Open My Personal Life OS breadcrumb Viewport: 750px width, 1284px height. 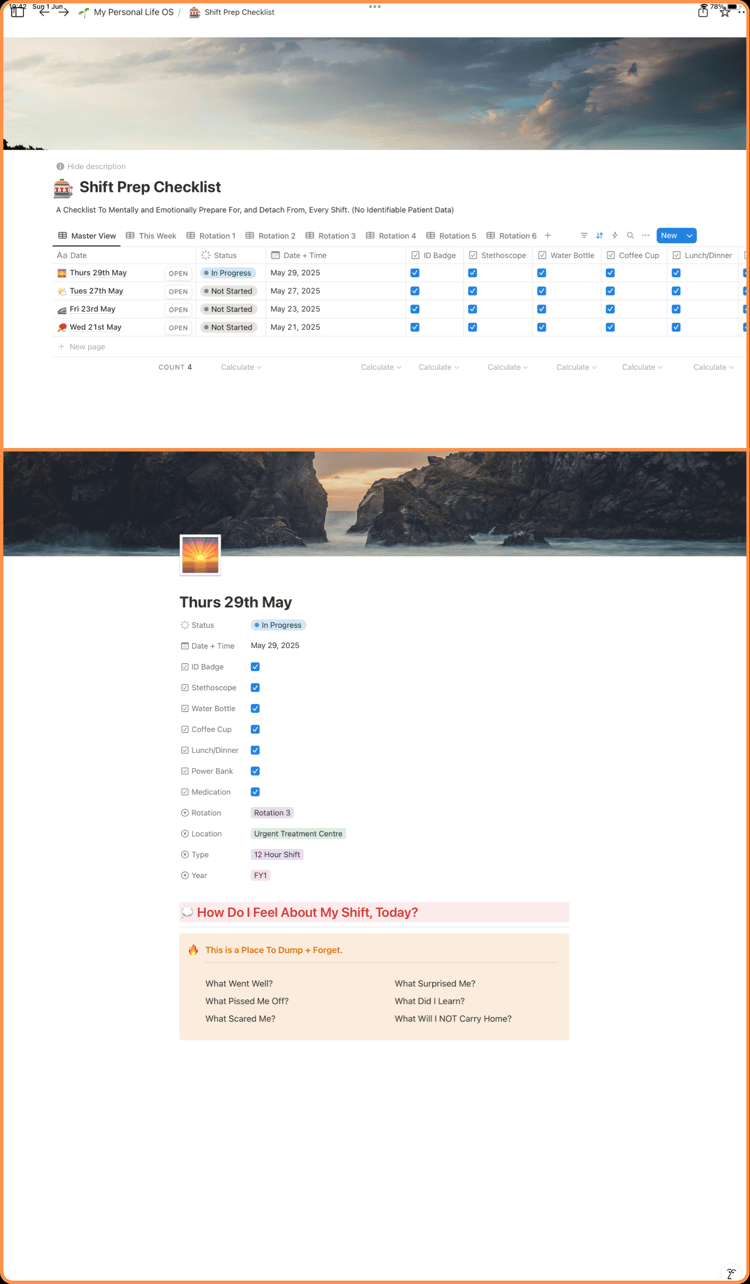click(x=126, y=12)
